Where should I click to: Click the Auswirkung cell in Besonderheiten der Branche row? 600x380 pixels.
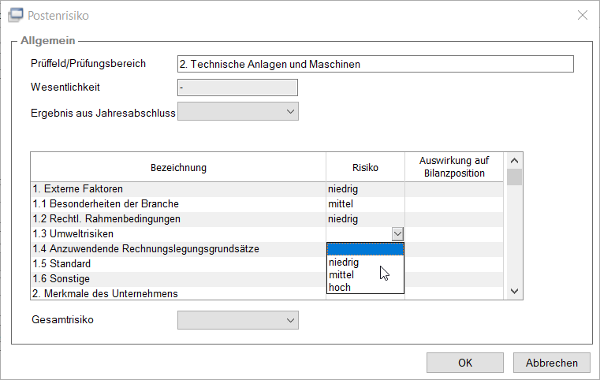(454, 204)
